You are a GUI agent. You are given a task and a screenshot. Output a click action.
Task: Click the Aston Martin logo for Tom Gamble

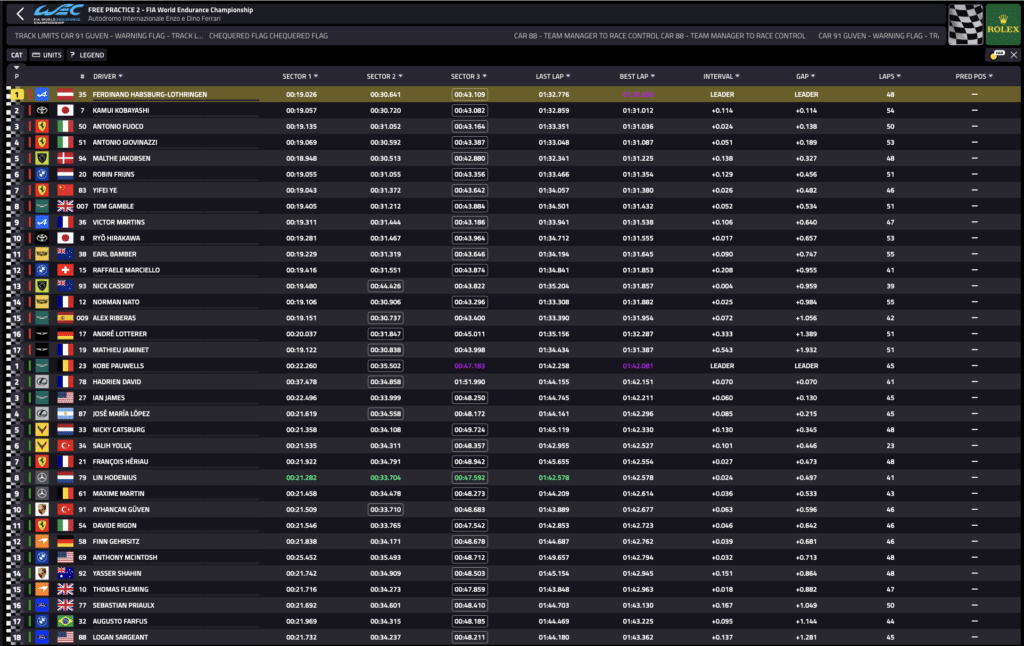(x=42, y=206)
